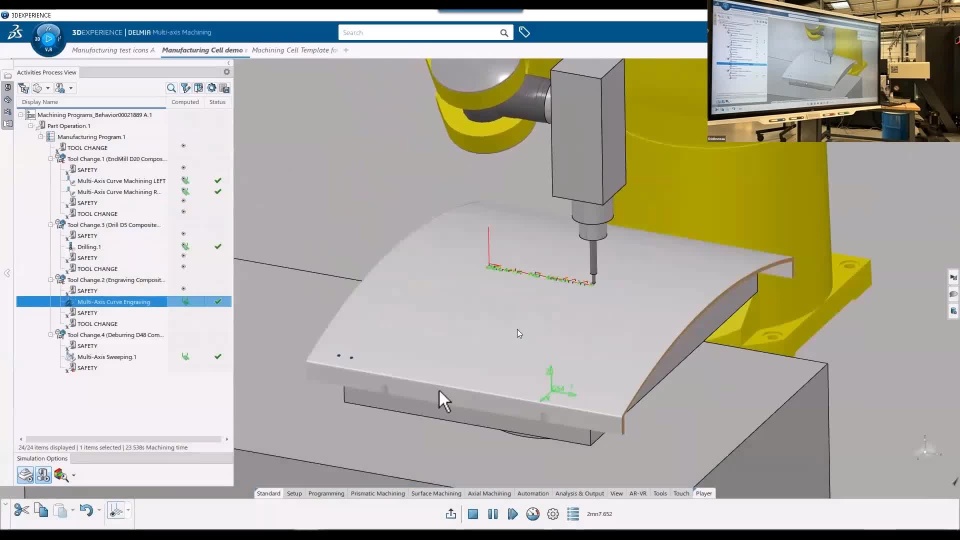960x540 pixels.
Task: Open the Programming toolbar tab
Action: click(x=326, y=493)
